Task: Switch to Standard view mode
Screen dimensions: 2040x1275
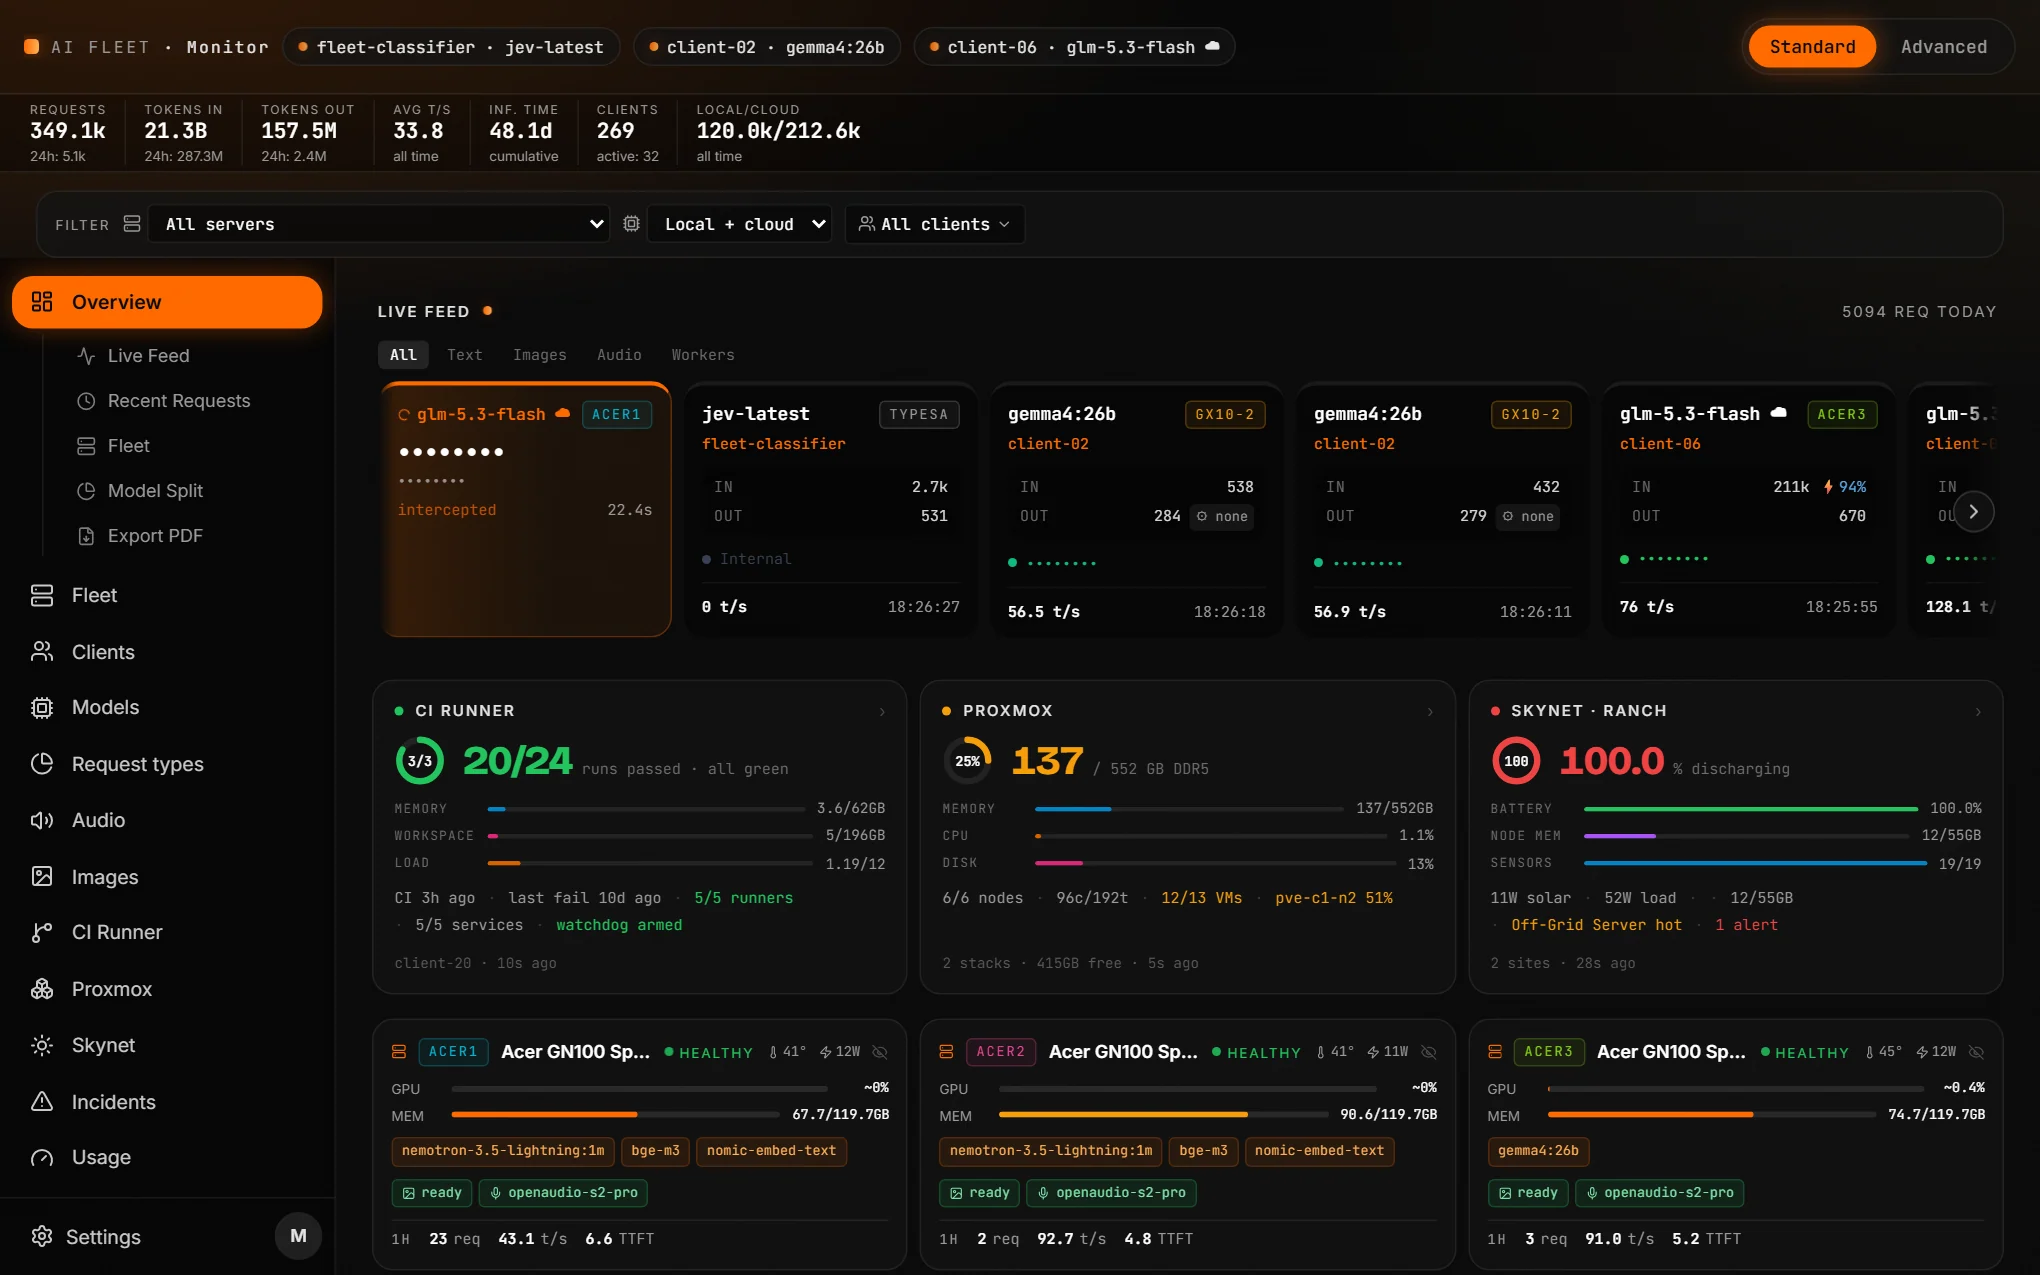Action: tap(1812, 47)
